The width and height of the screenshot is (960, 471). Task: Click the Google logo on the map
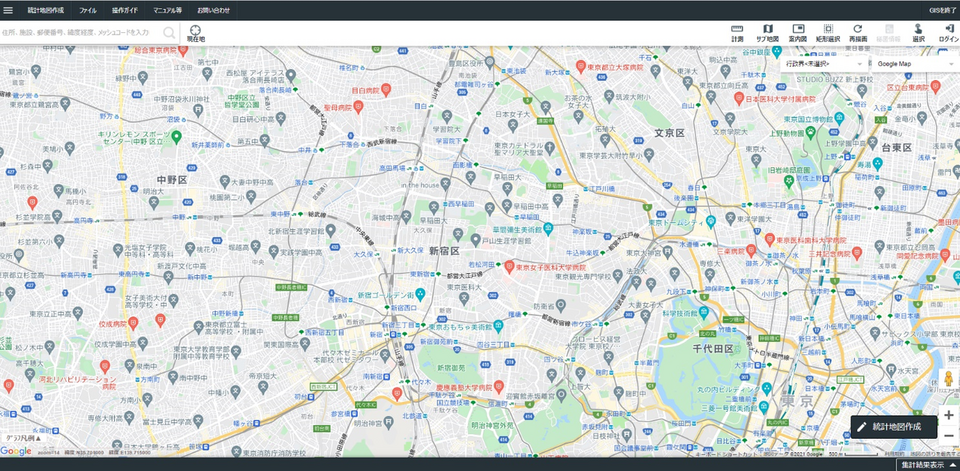pos(17,451)
